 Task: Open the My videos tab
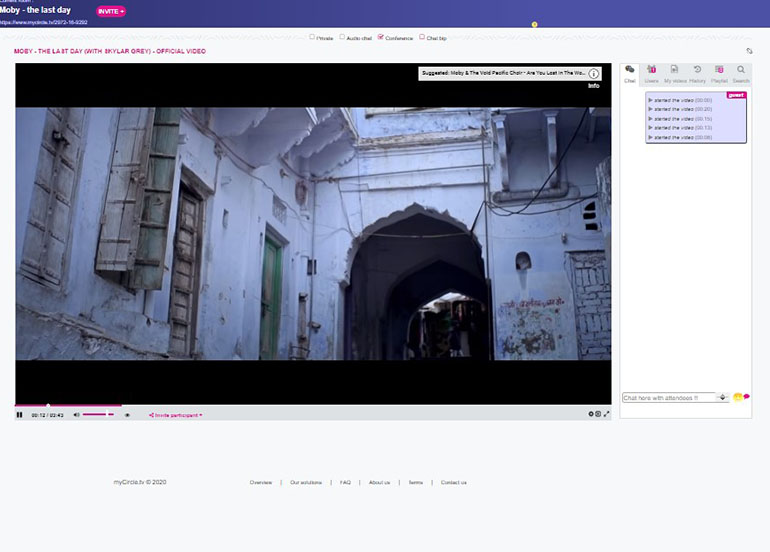tap(675, 74)
